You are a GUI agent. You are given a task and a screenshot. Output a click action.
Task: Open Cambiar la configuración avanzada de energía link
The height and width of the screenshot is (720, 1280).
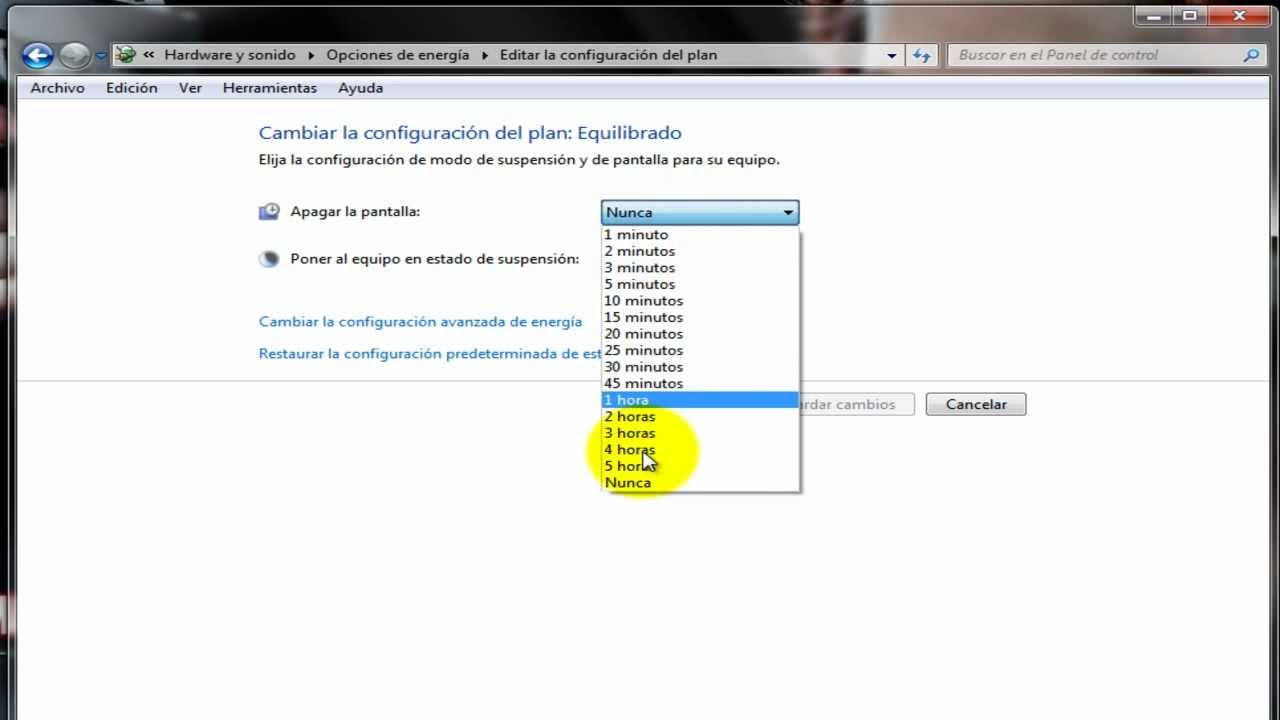[420, 322]
